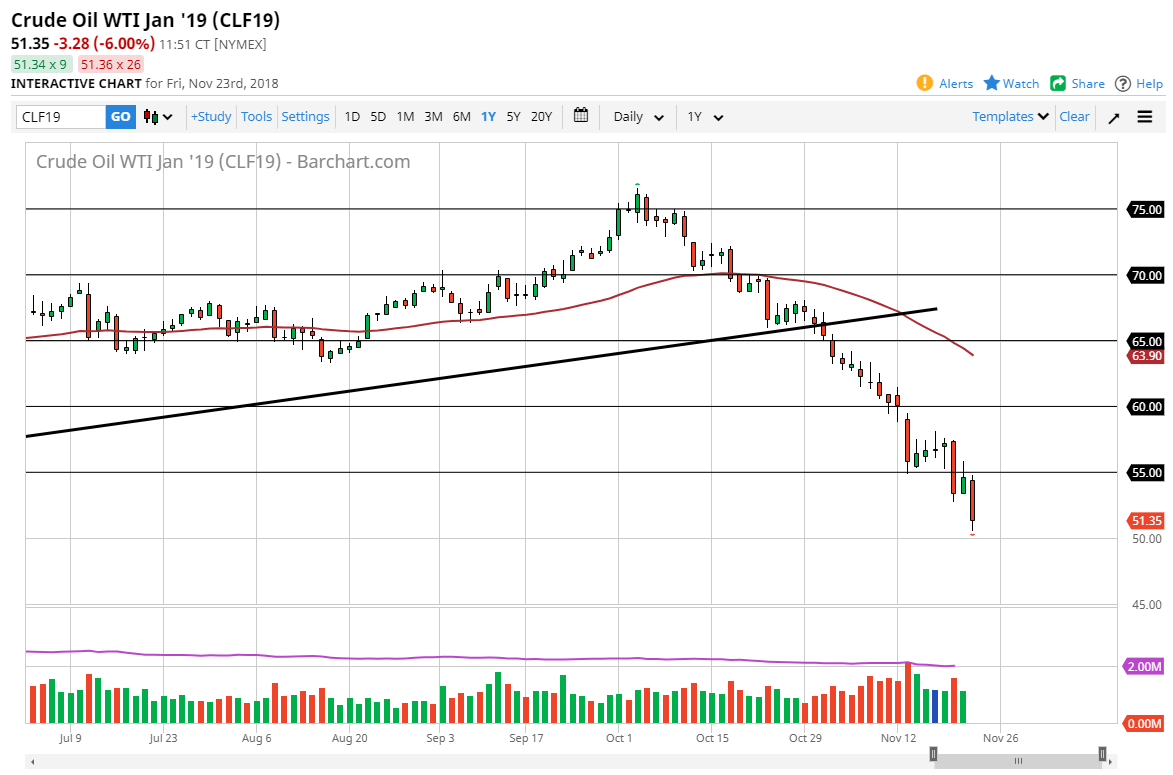This screenshot has width=1173, height=775.
Task: Select the trendline drawing arrow icon
Action: point(1113,117)
